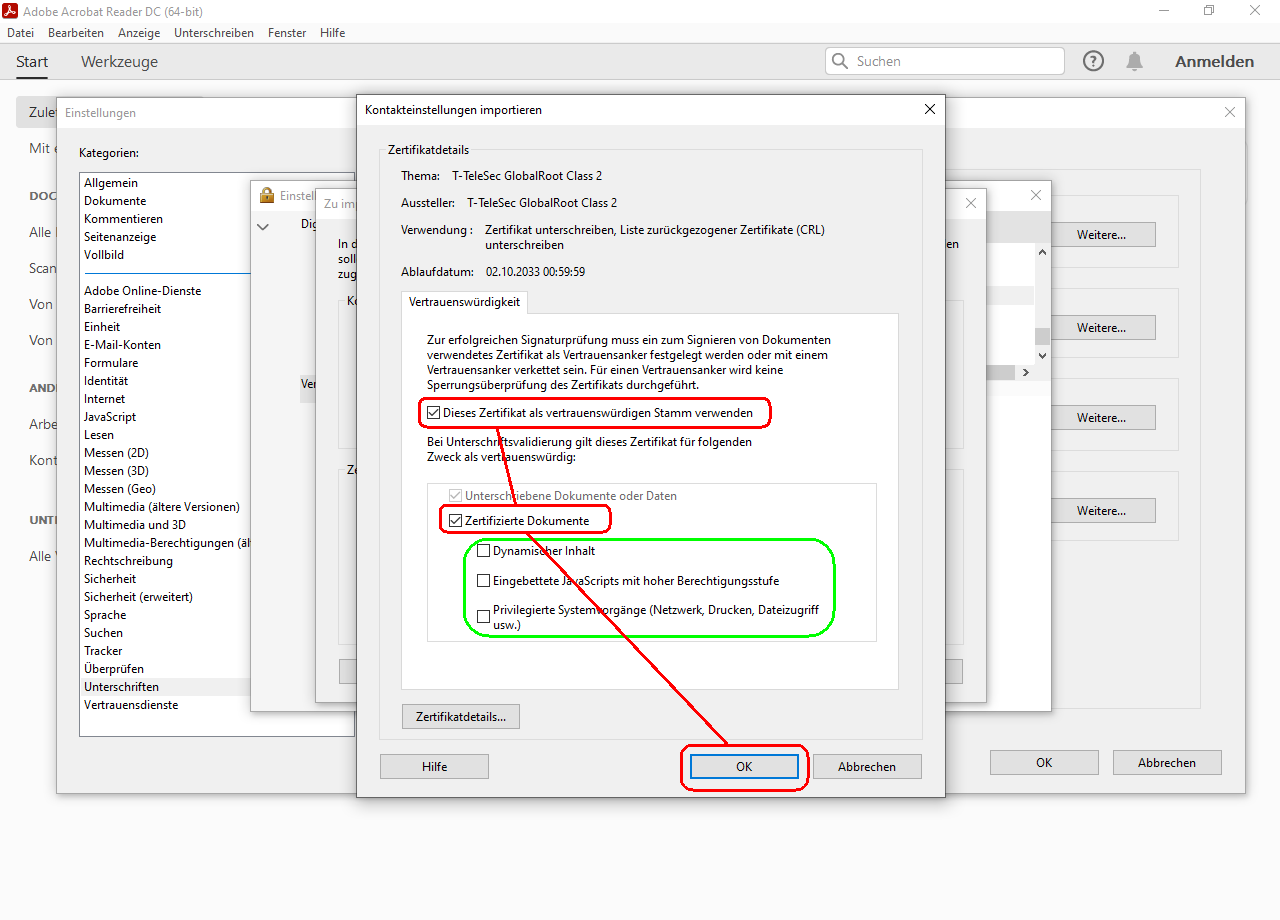The height and width of the screenshot is (920, 1280).
Task: Select 'Sicherheit (erweitert)' in Kategorien list
Action: pyautogui.click(x=138, y=597)
